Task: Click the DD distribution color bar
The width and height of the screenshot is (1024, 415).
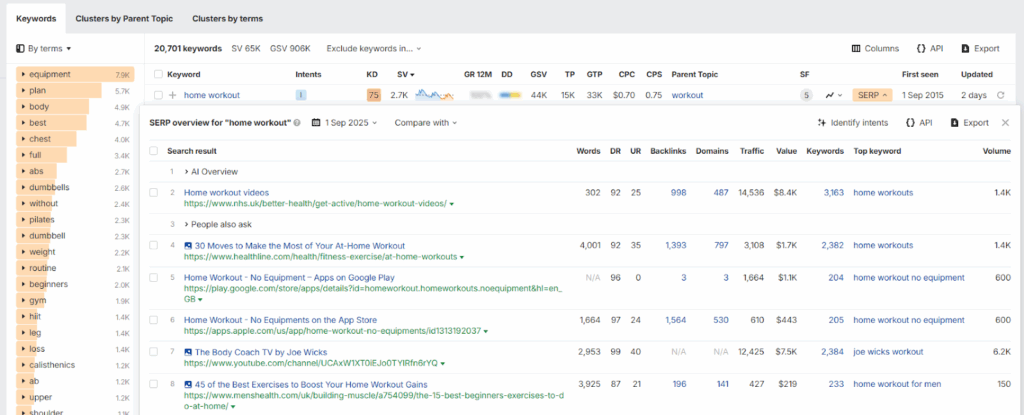Action: tap(510, 95)
